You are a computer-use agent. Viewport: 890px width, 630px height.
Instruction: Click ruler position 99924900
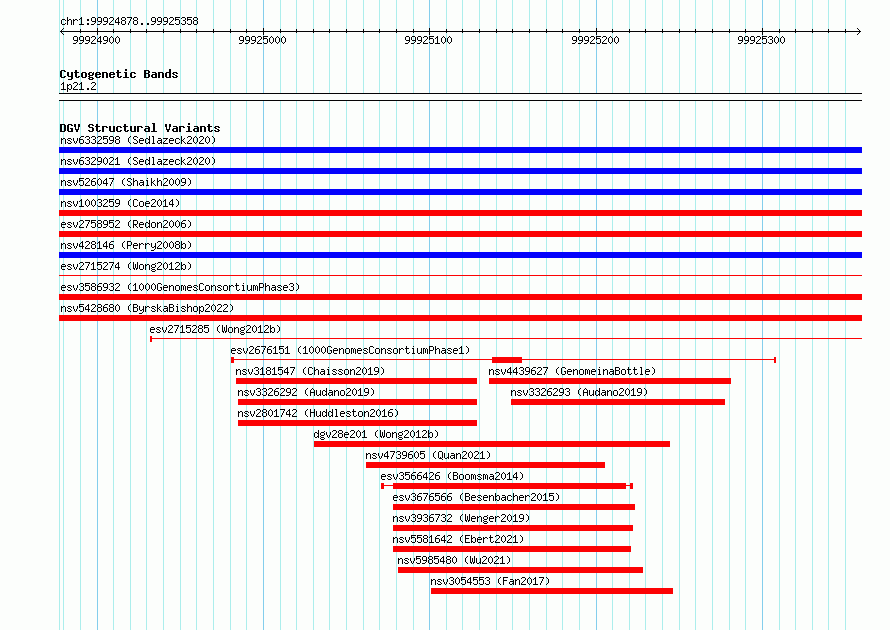point(96,40)
